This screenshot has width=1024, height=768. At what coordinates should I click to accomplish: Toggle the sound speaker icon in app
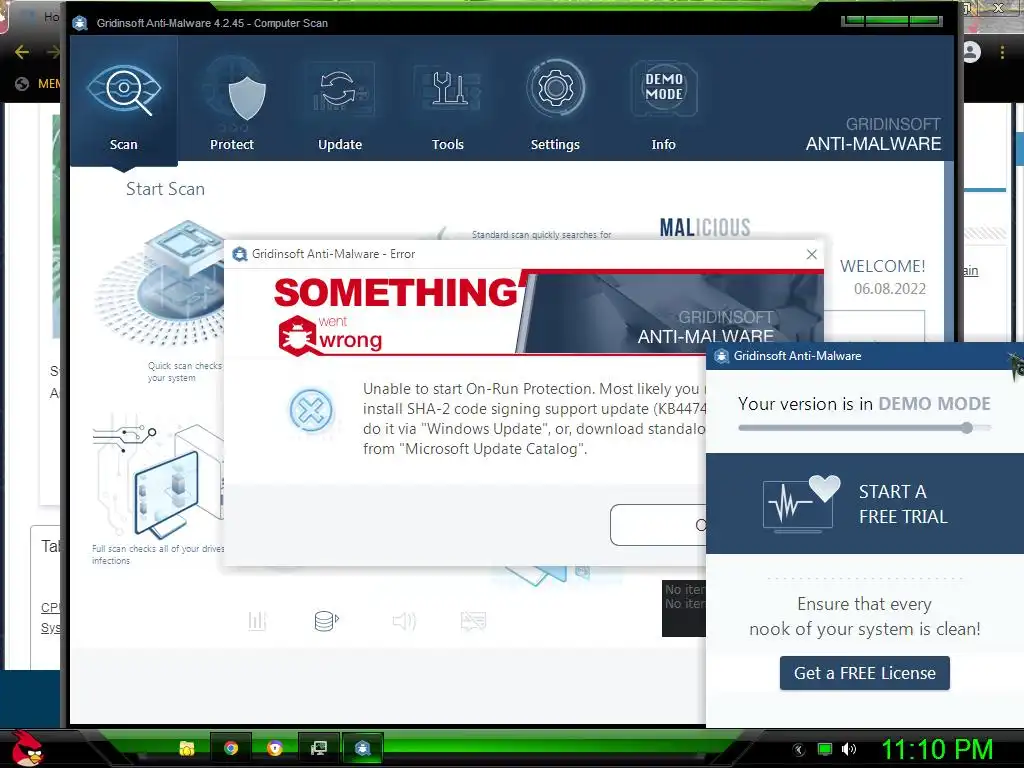[x=404, y=620]
